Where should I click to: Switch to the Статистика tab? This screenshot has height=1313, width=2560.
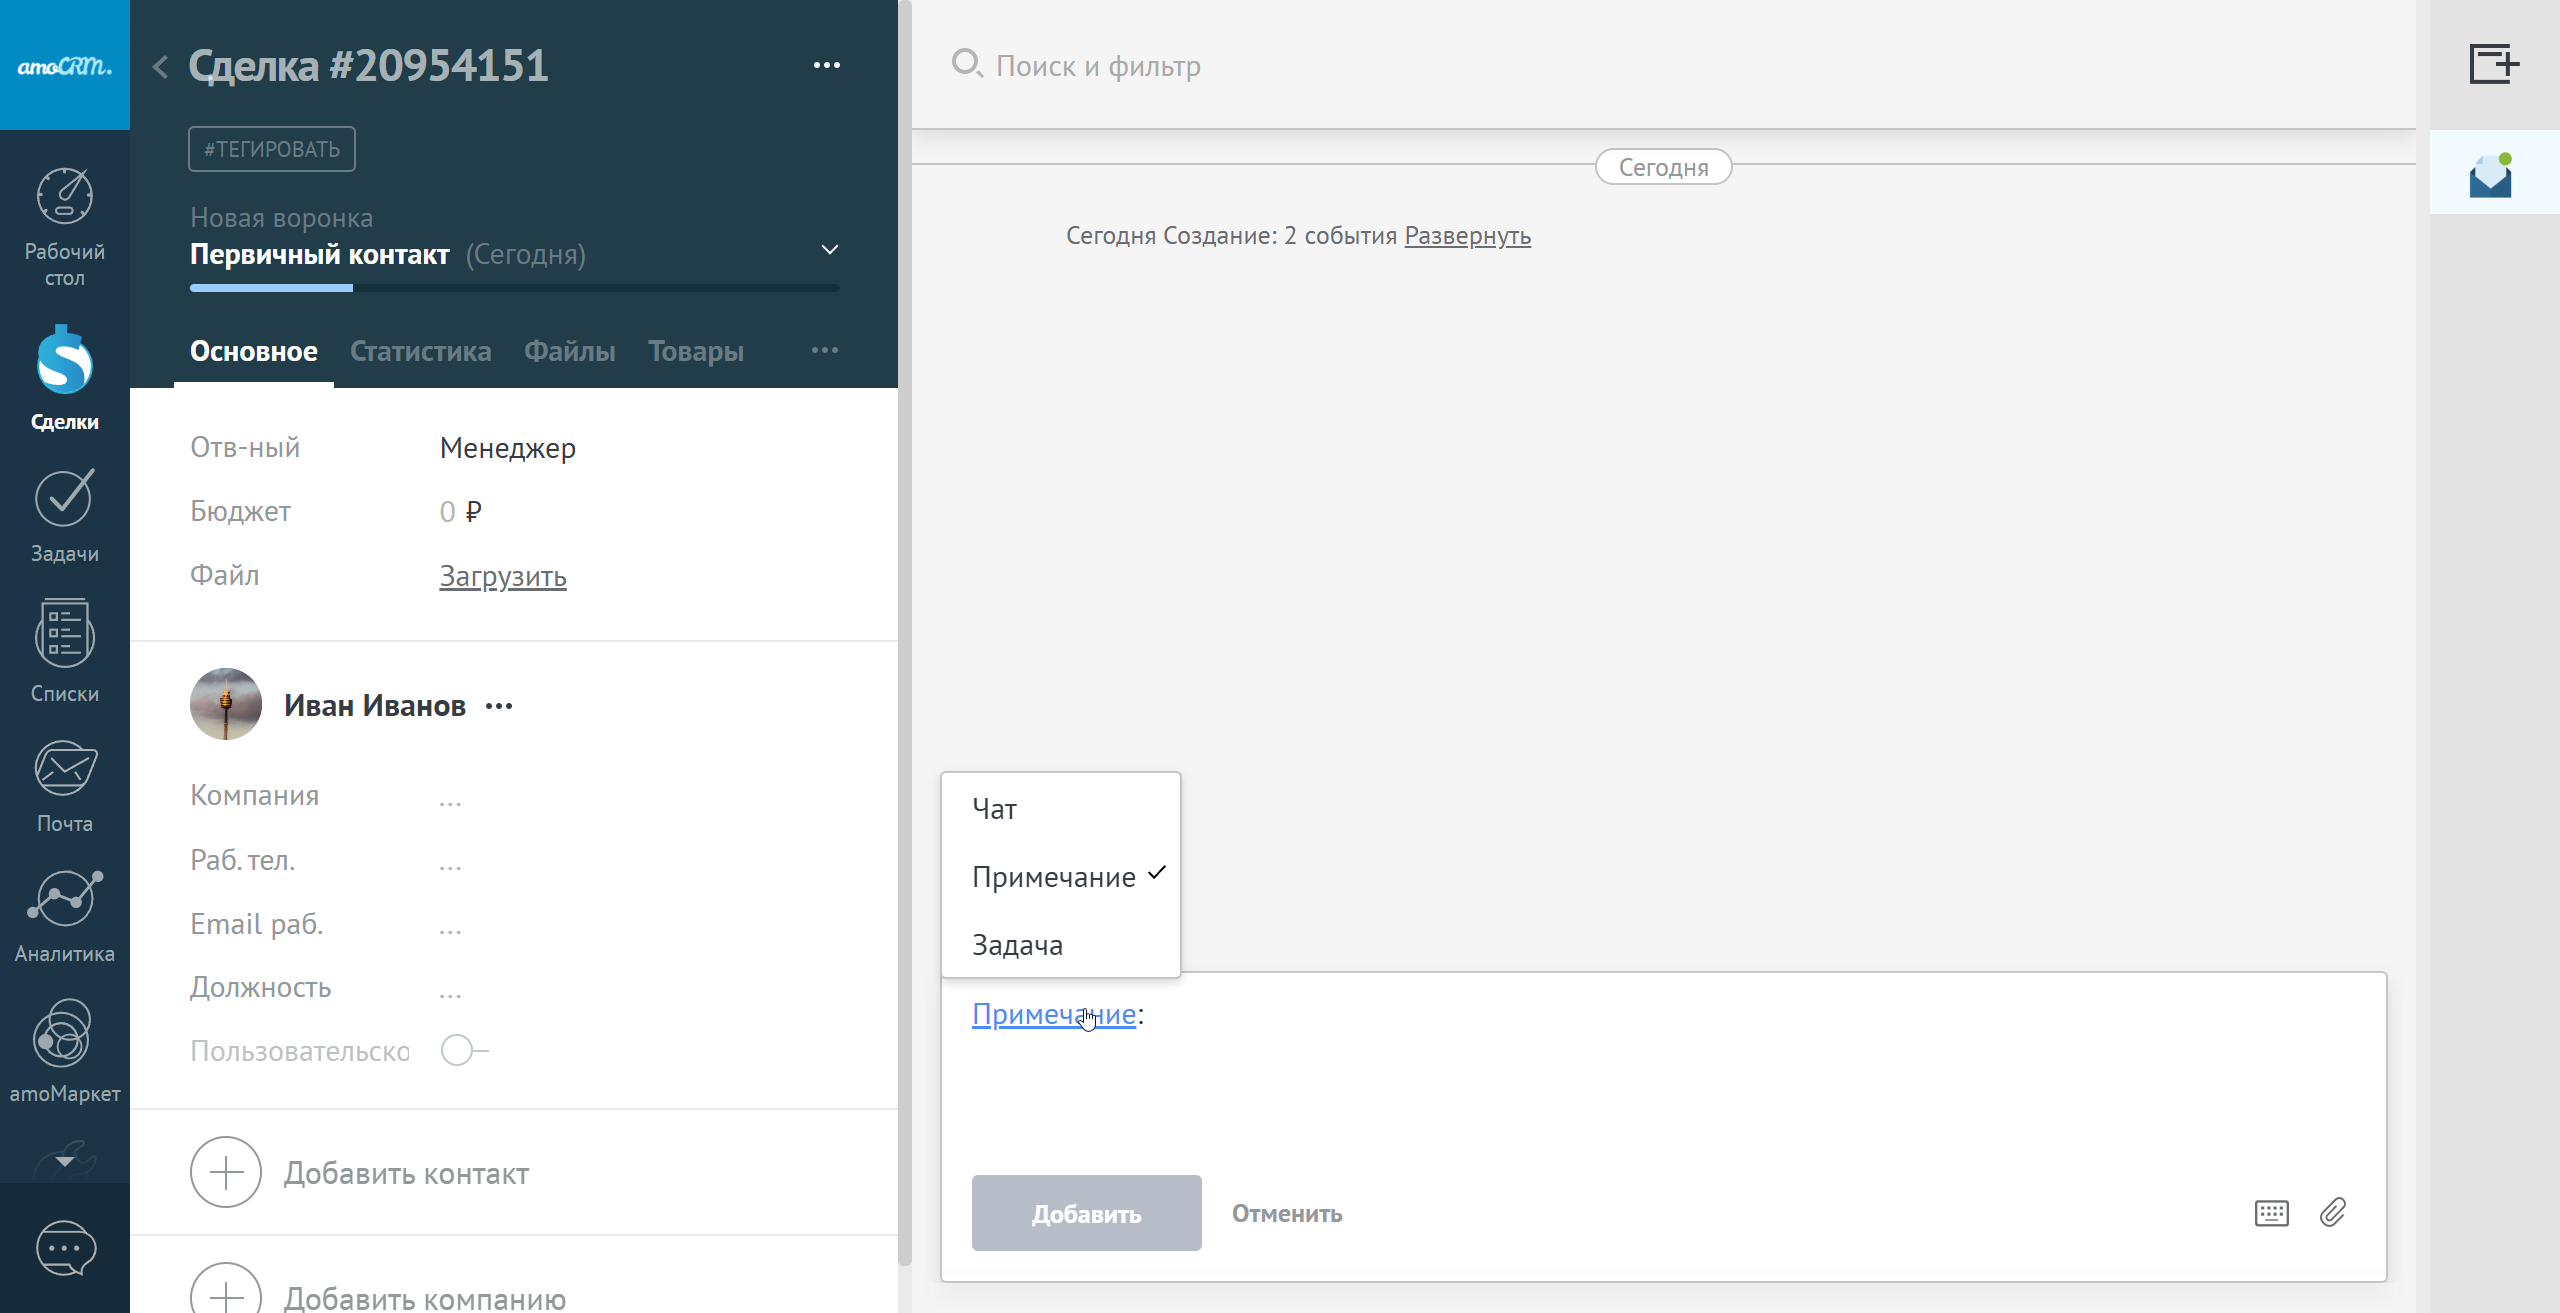point(420,352)
